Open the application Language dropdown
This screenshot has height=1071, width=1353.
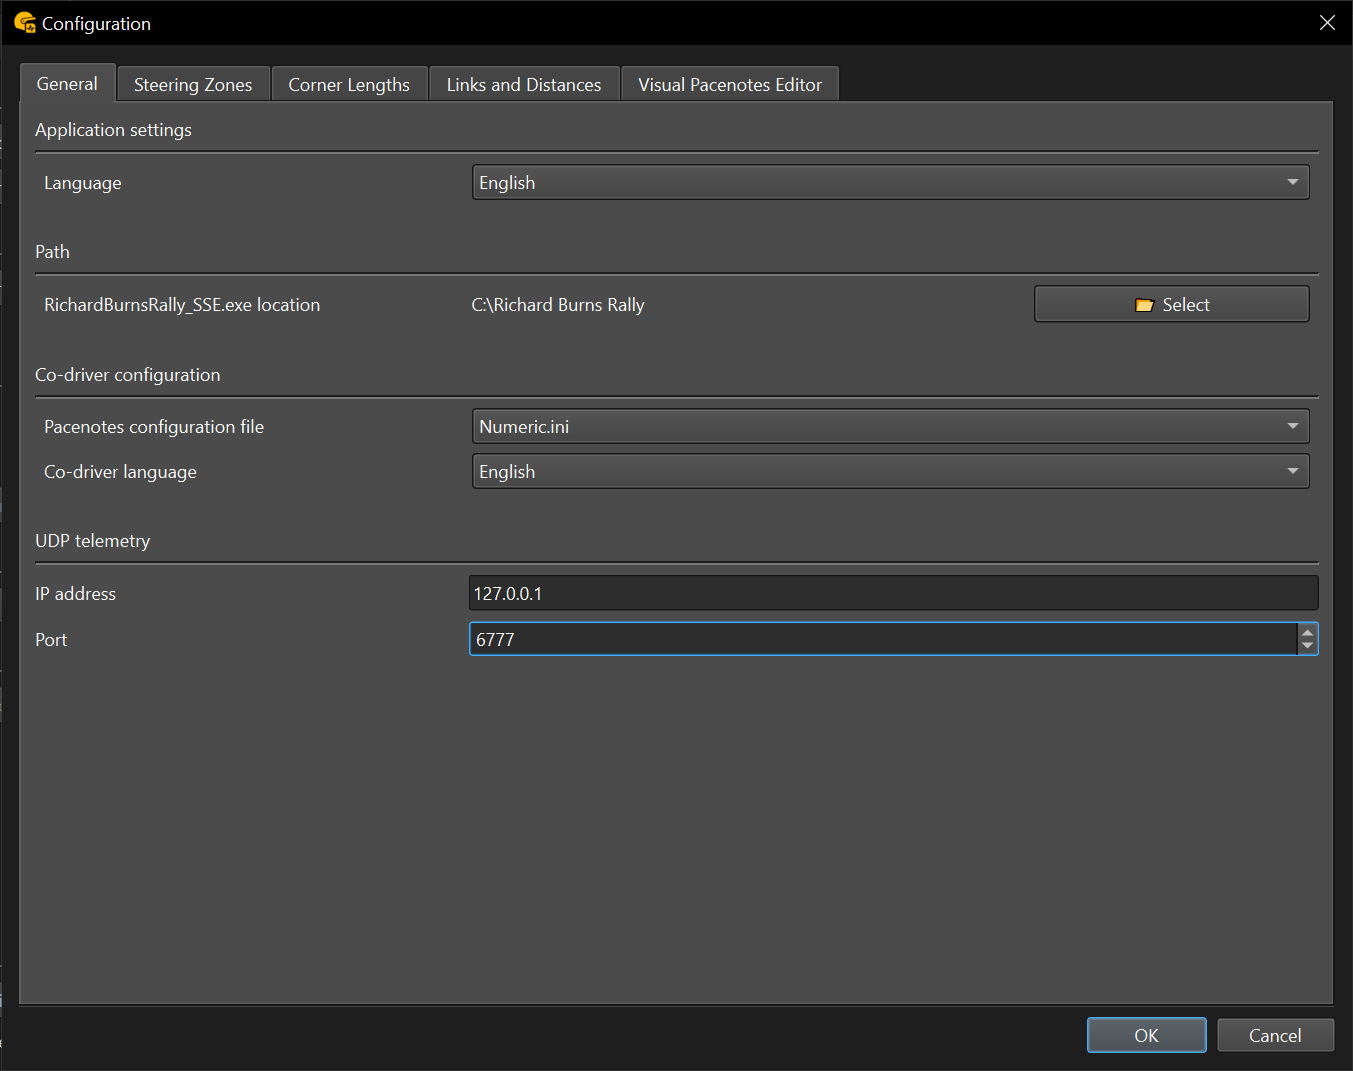(890, 183)
